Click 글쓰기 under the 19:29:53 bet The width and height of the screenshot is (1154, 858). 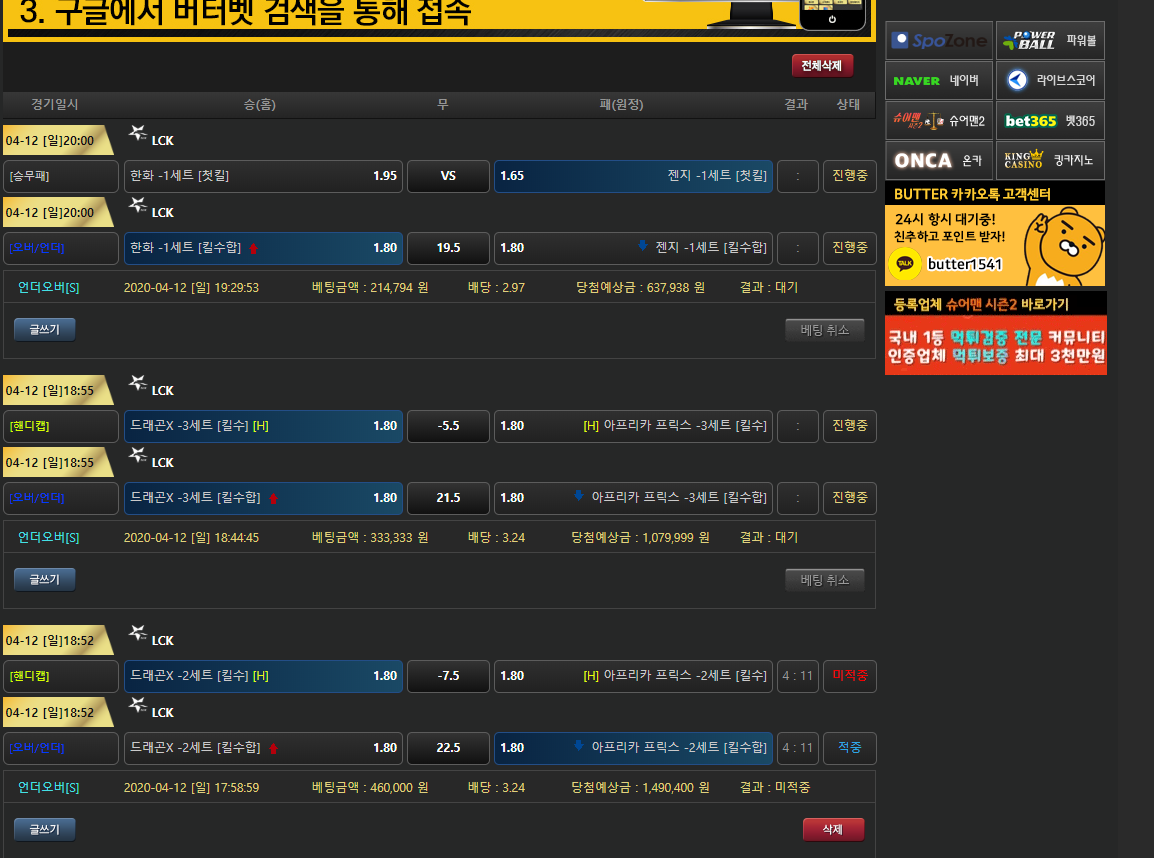[44, 330]
